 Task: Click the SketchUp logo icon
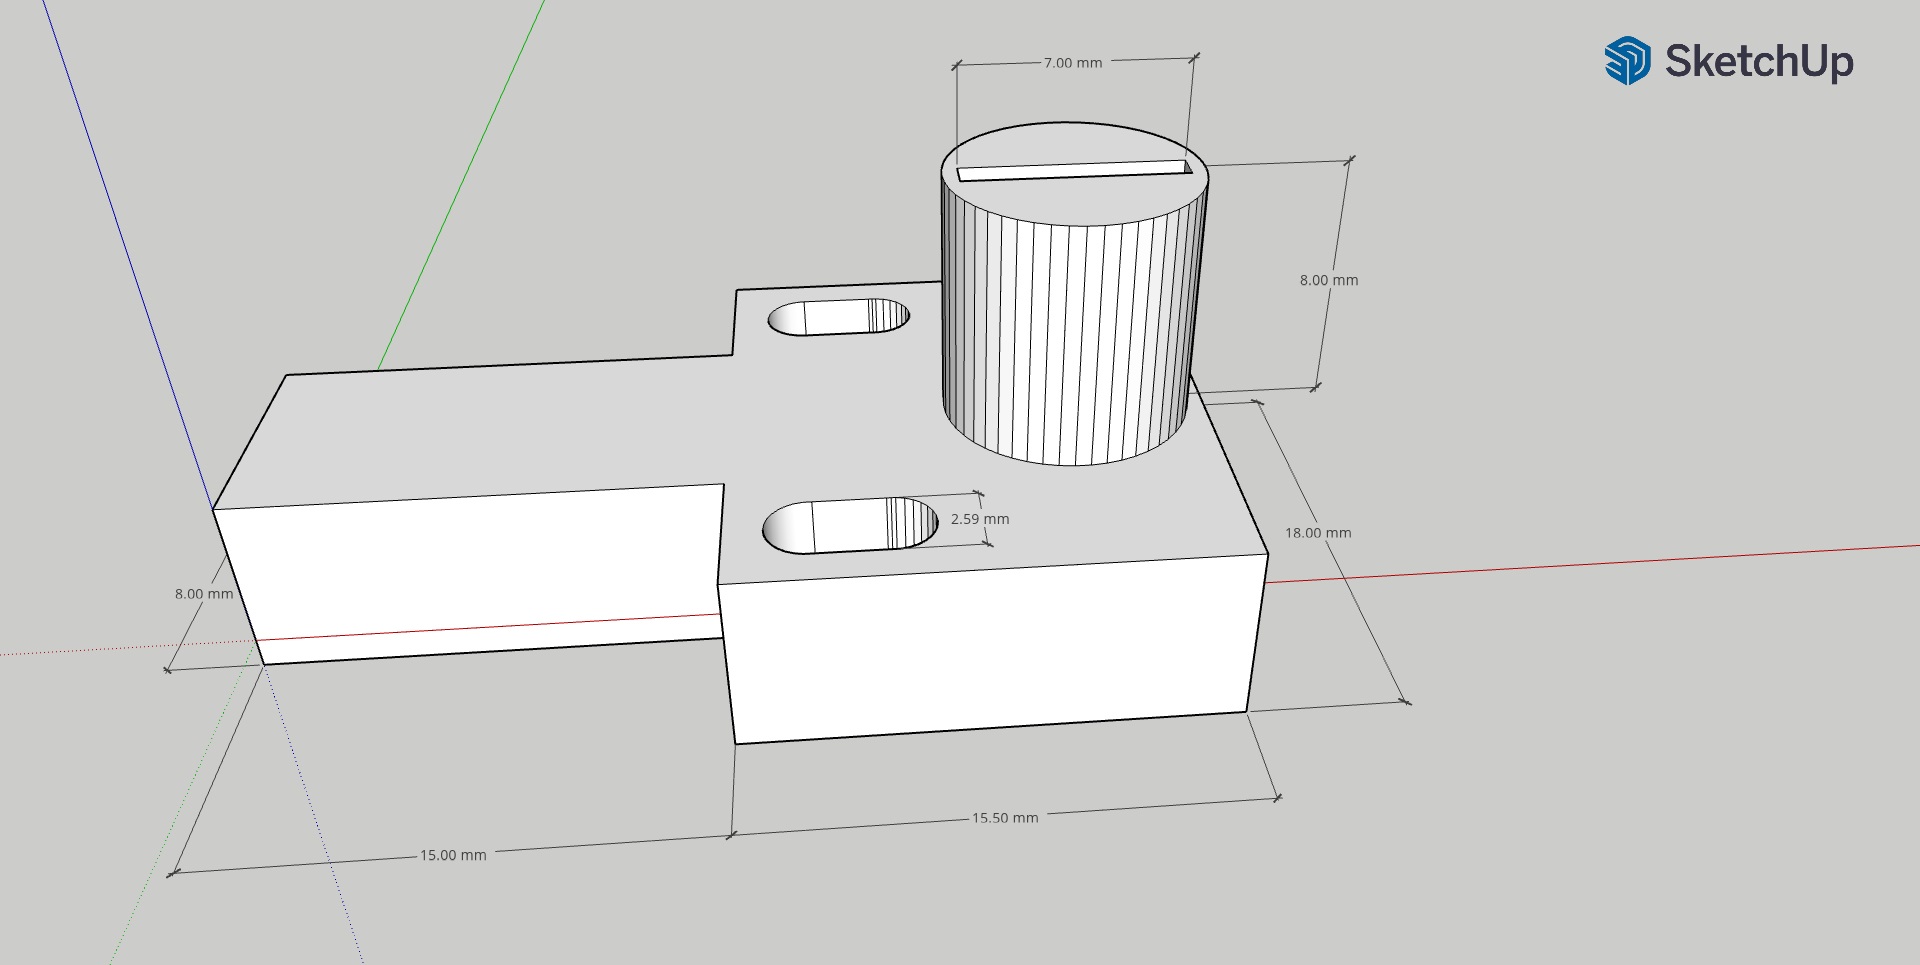coord(1627,61)
